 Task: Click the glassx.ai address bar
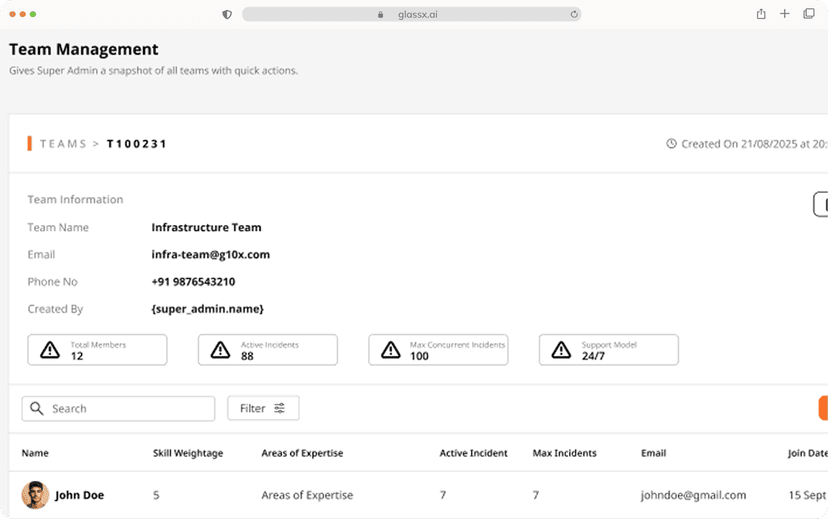(x=411, y=14)
